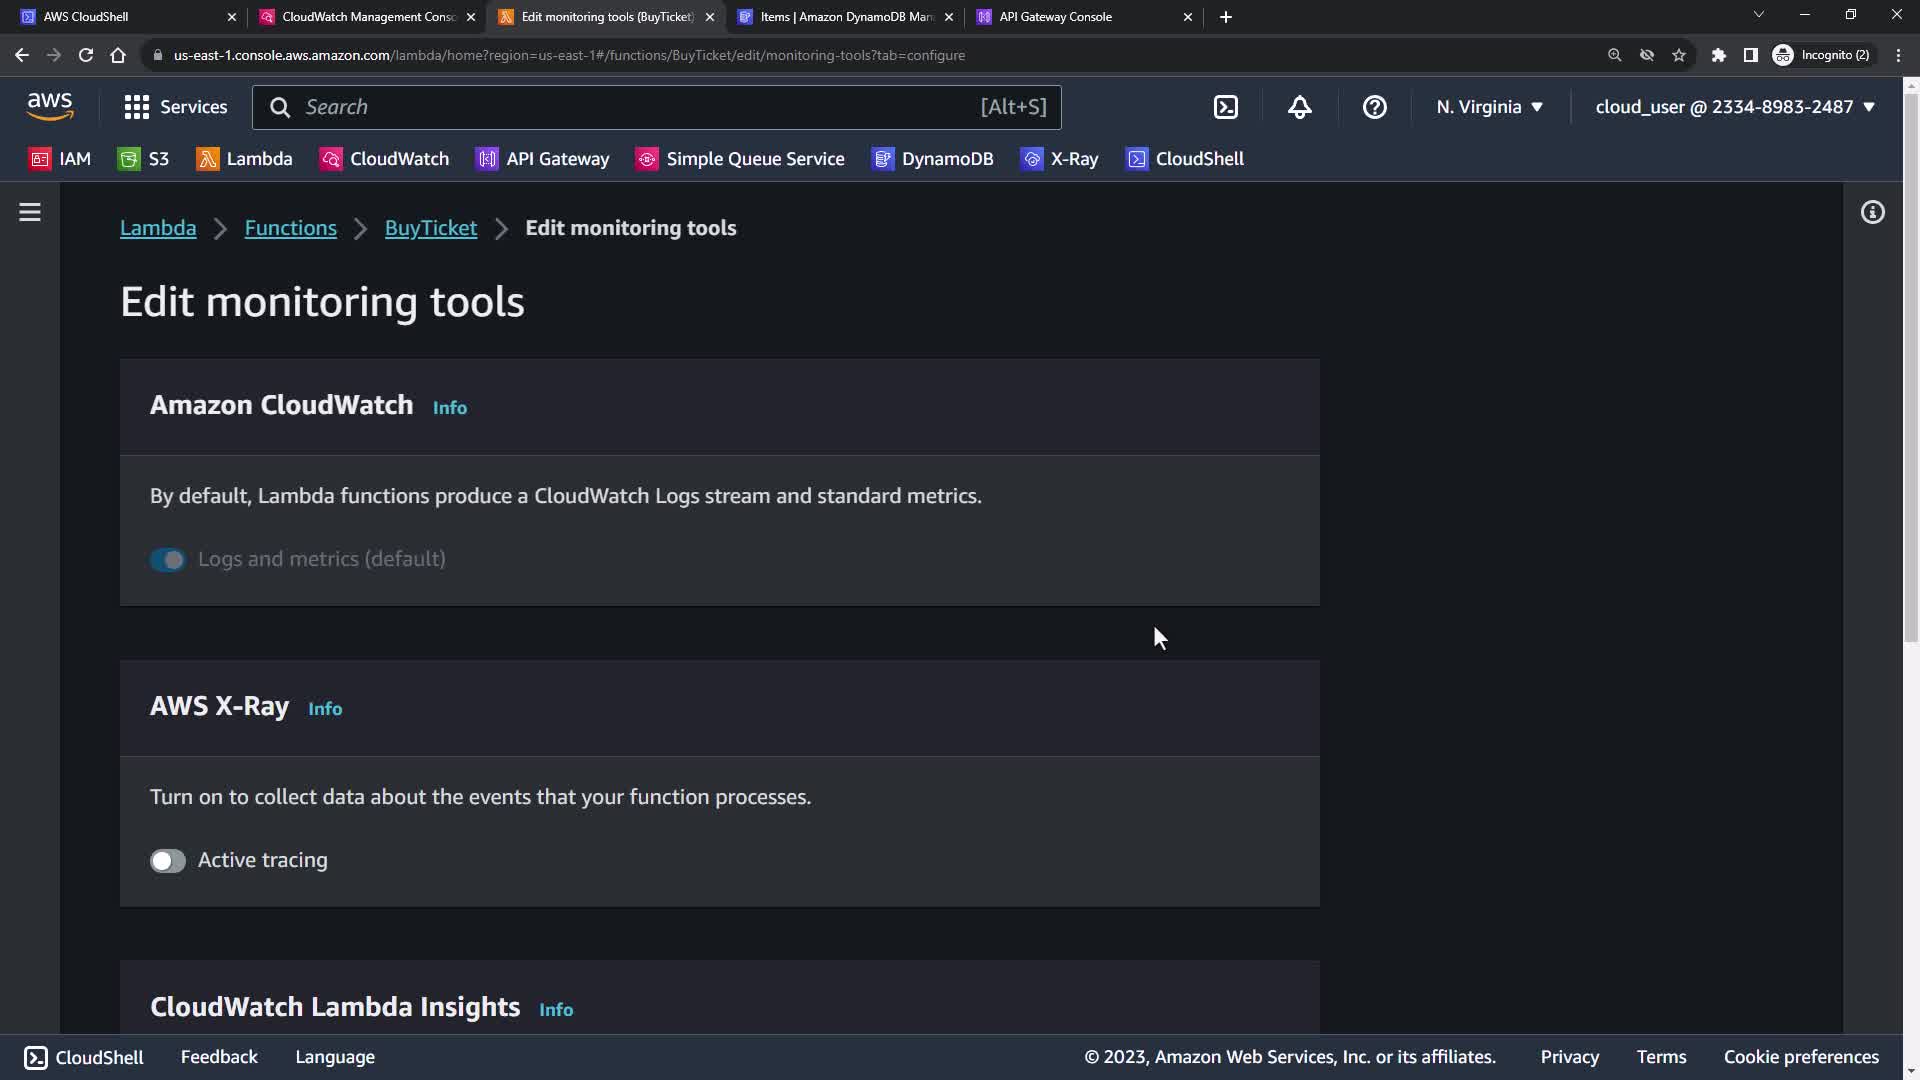Go to BuyTicket breadcrumb link

tap(430, 228)
